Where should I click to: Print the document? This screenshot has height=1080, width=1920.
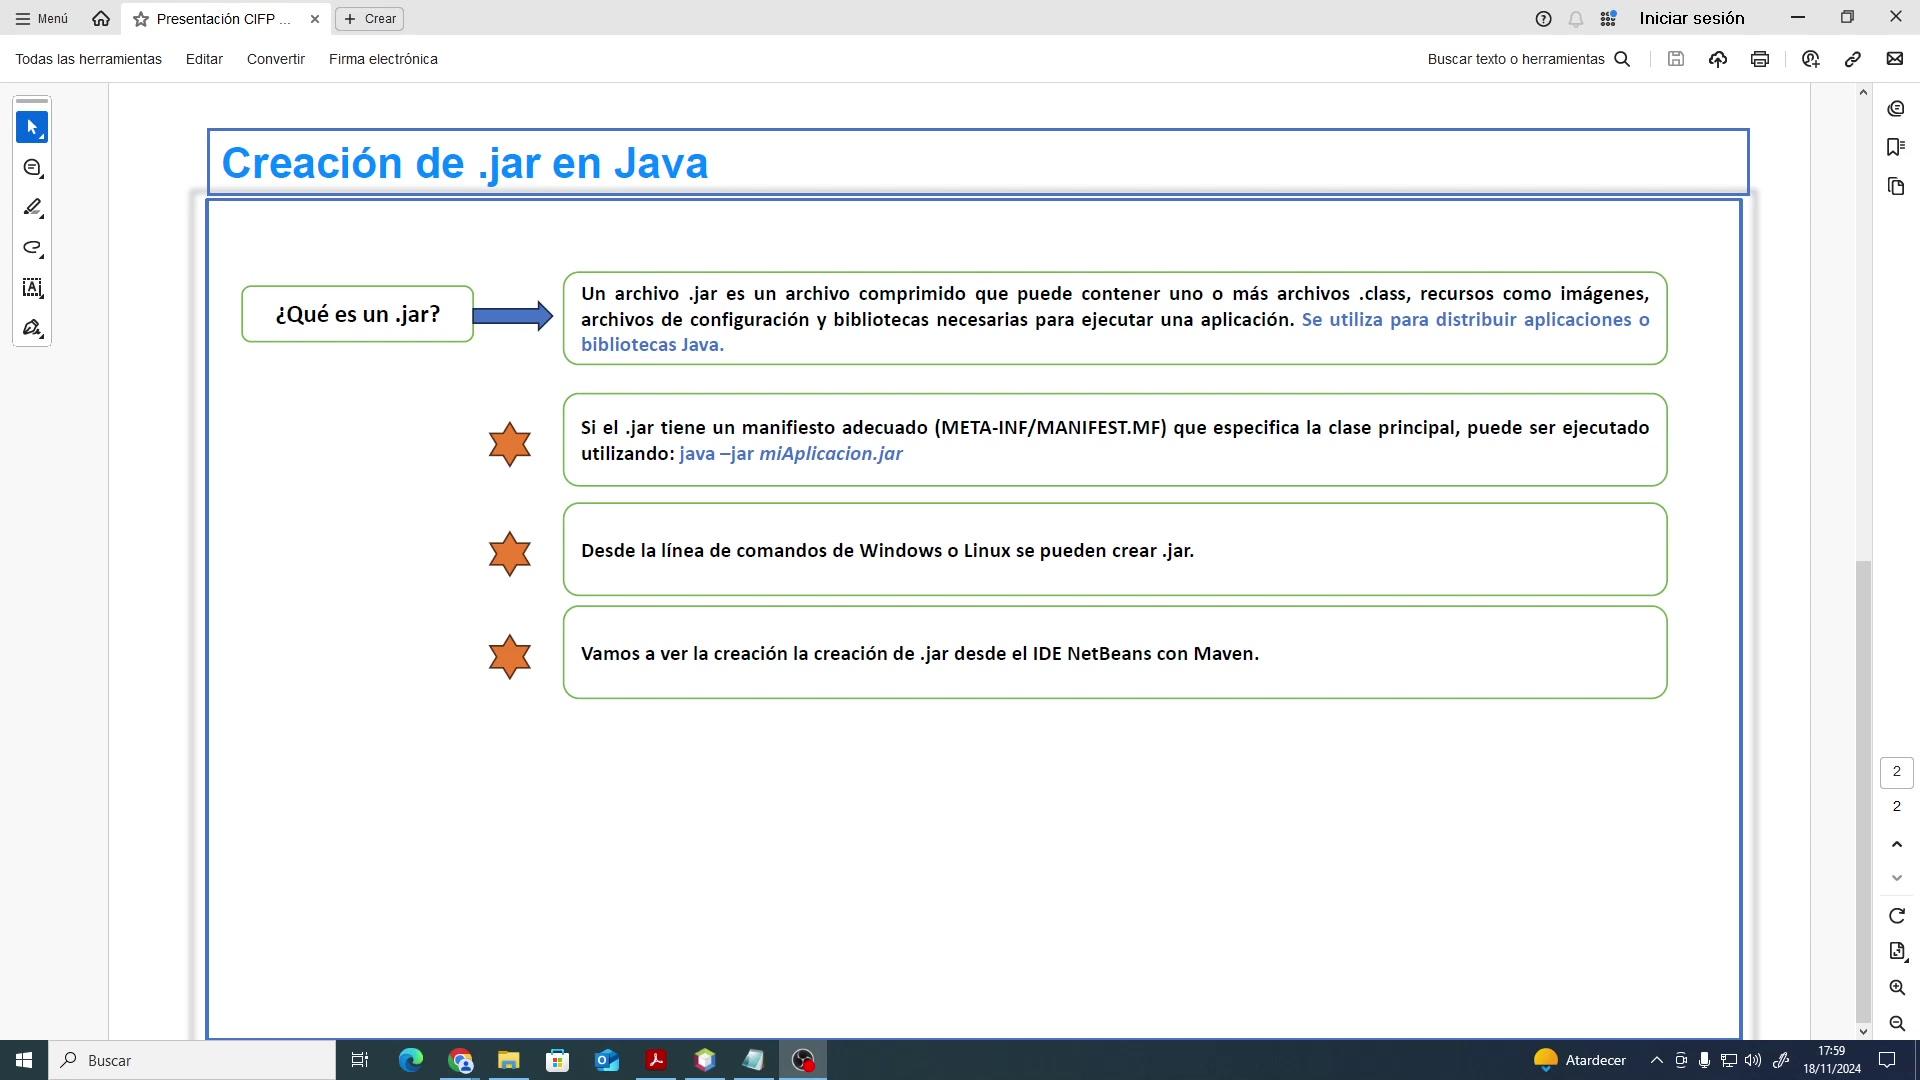pos(1760,59)
